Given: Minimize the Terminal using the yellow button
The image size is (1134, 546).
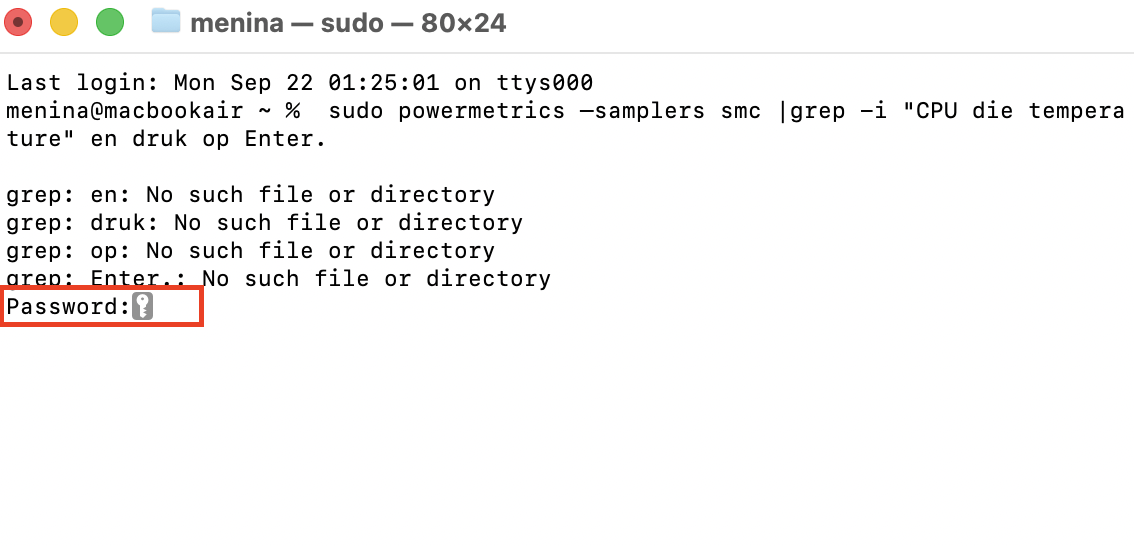Looking at the screenshot, I should pos(63,21).
